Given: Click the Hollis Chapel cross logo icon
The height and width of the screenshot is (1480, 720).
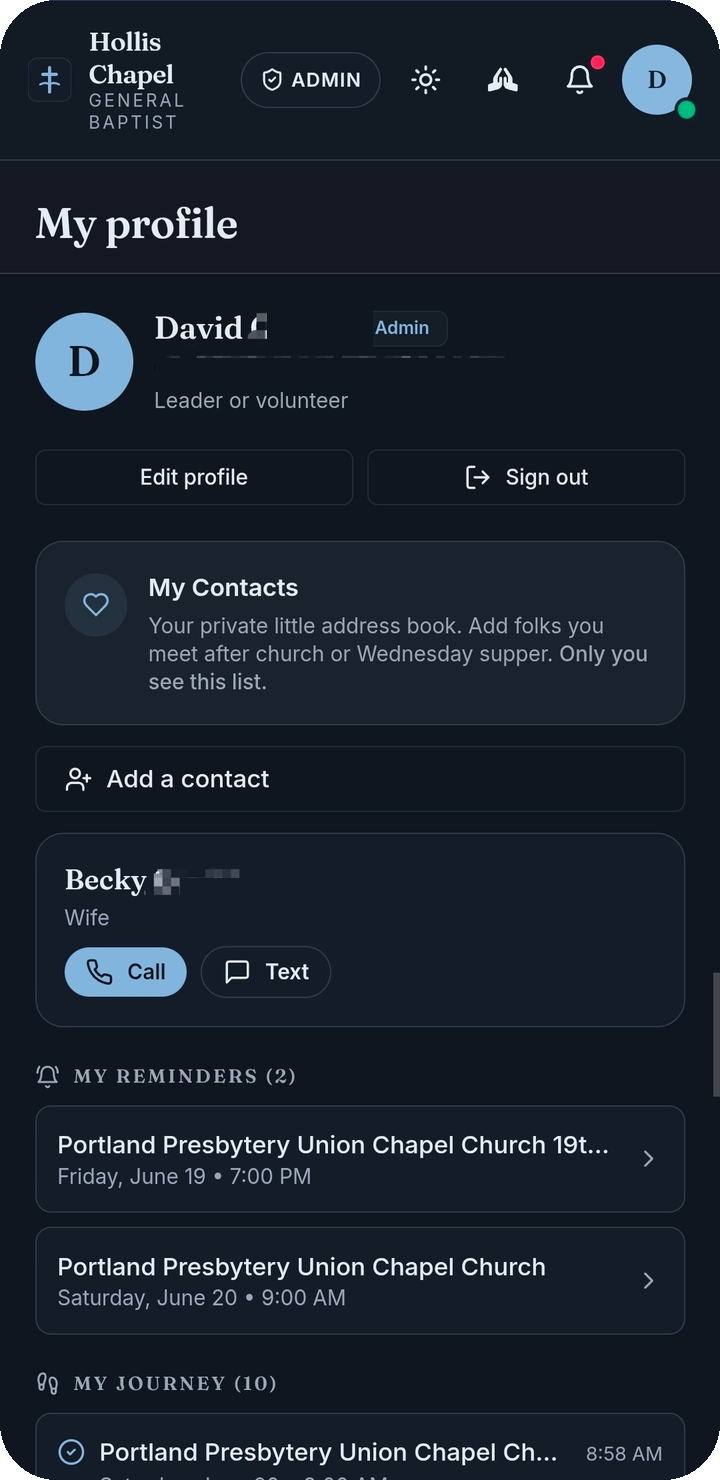Looking at the screenshot, I should click(x=49, y=80).
